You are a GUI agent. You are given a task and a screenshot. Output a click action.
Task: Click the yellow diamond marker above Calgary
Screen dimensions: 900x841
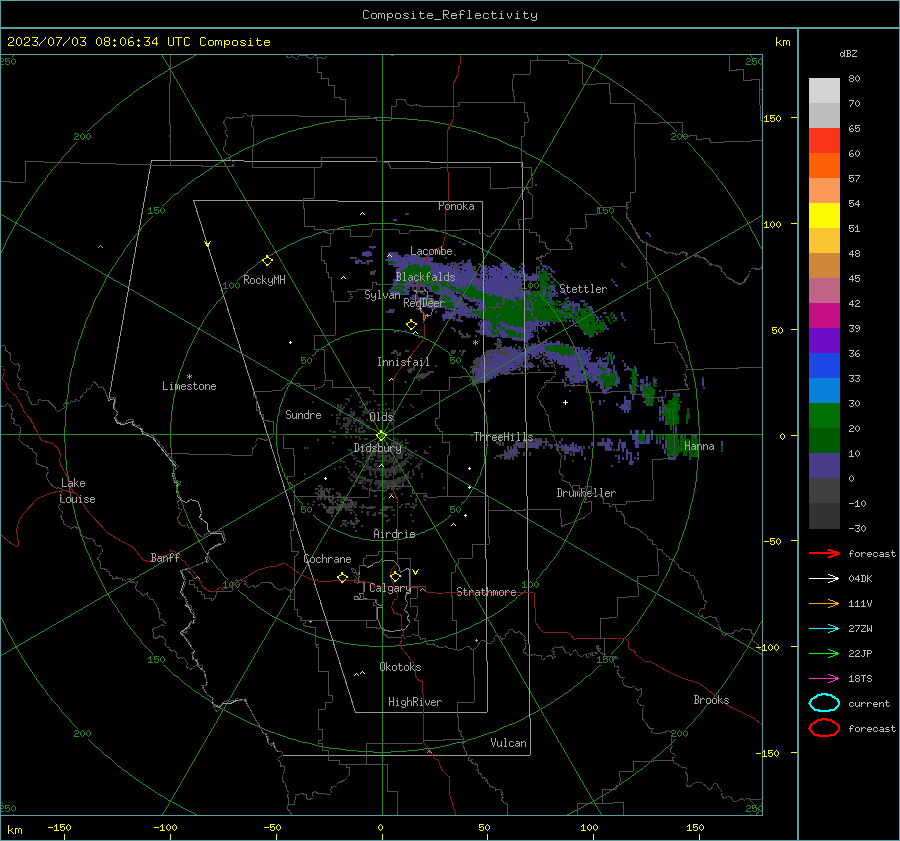pyautogui.click(x=395, y=576)
